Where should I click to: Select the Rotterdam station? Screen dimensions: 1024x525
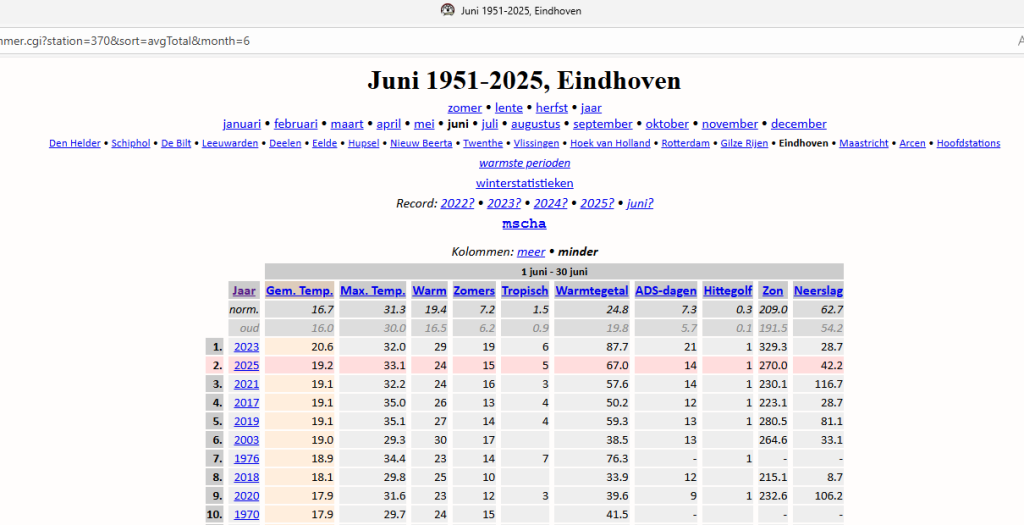tap(685, 143)
